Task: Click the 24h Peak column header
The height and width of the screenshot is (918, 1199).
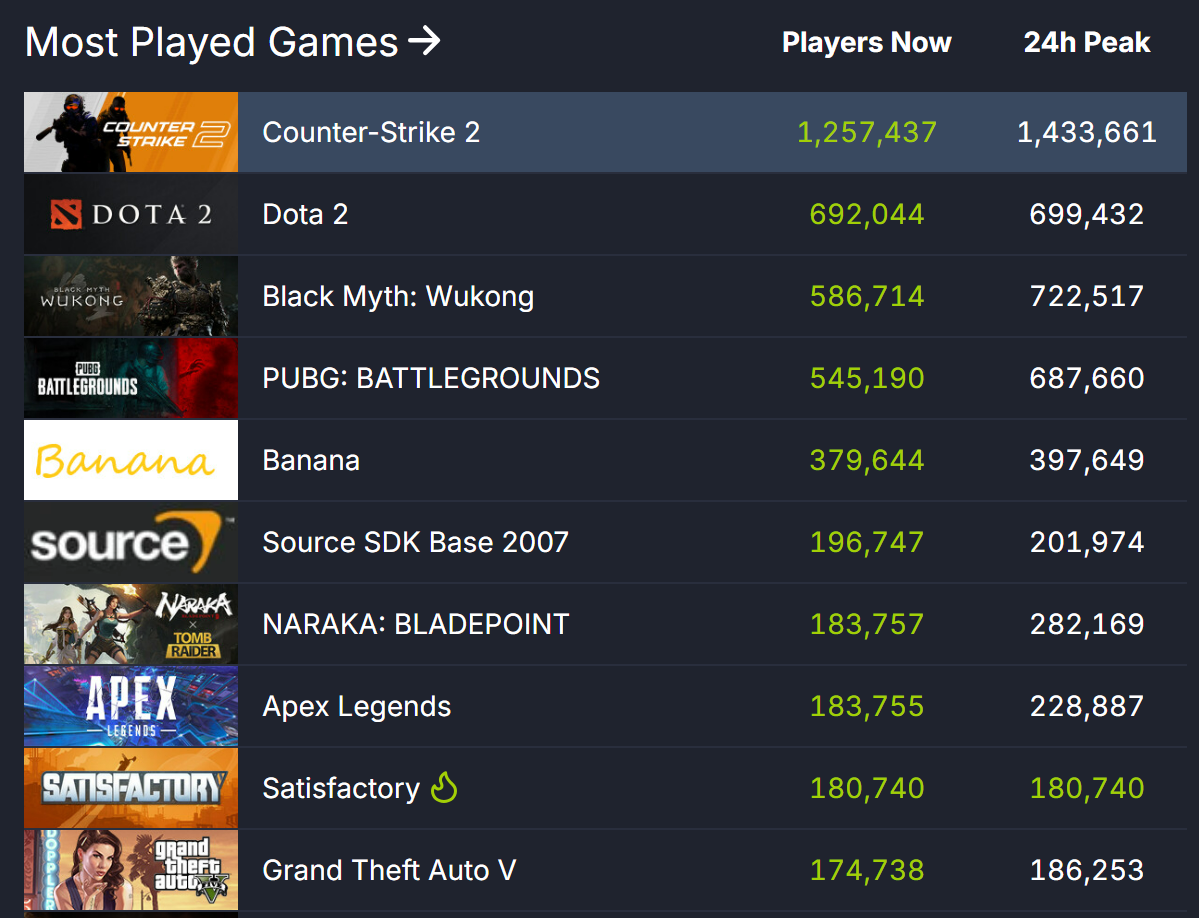Action: click(1087, 42)
